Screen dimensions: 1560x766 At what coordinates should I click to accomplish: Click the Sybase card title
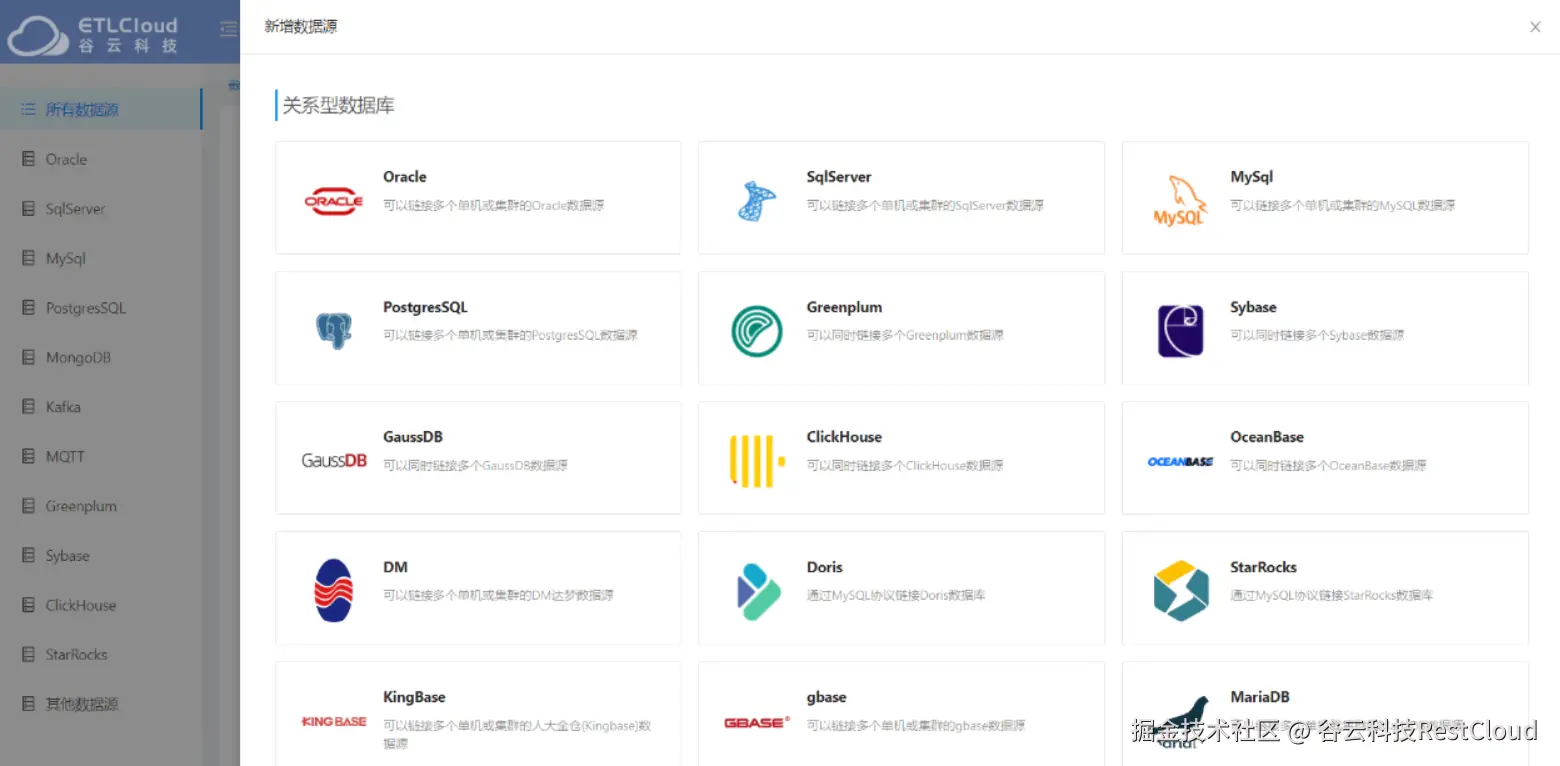(x=1253, y=307)
